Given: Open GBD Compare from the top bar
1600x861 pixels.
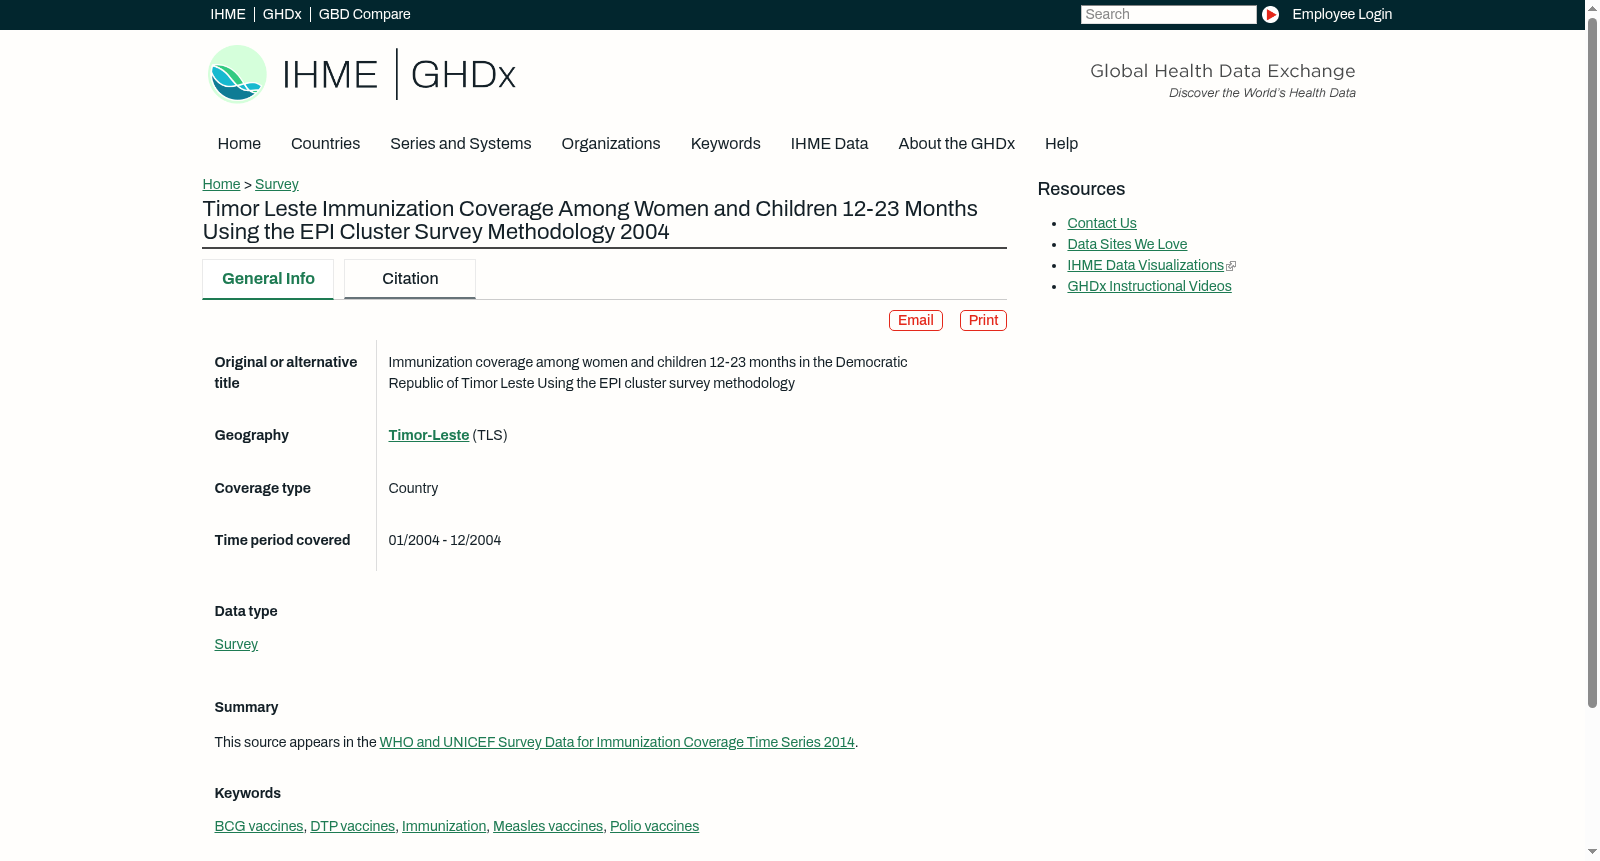Looking at the screenshot, I should (364, 14).
